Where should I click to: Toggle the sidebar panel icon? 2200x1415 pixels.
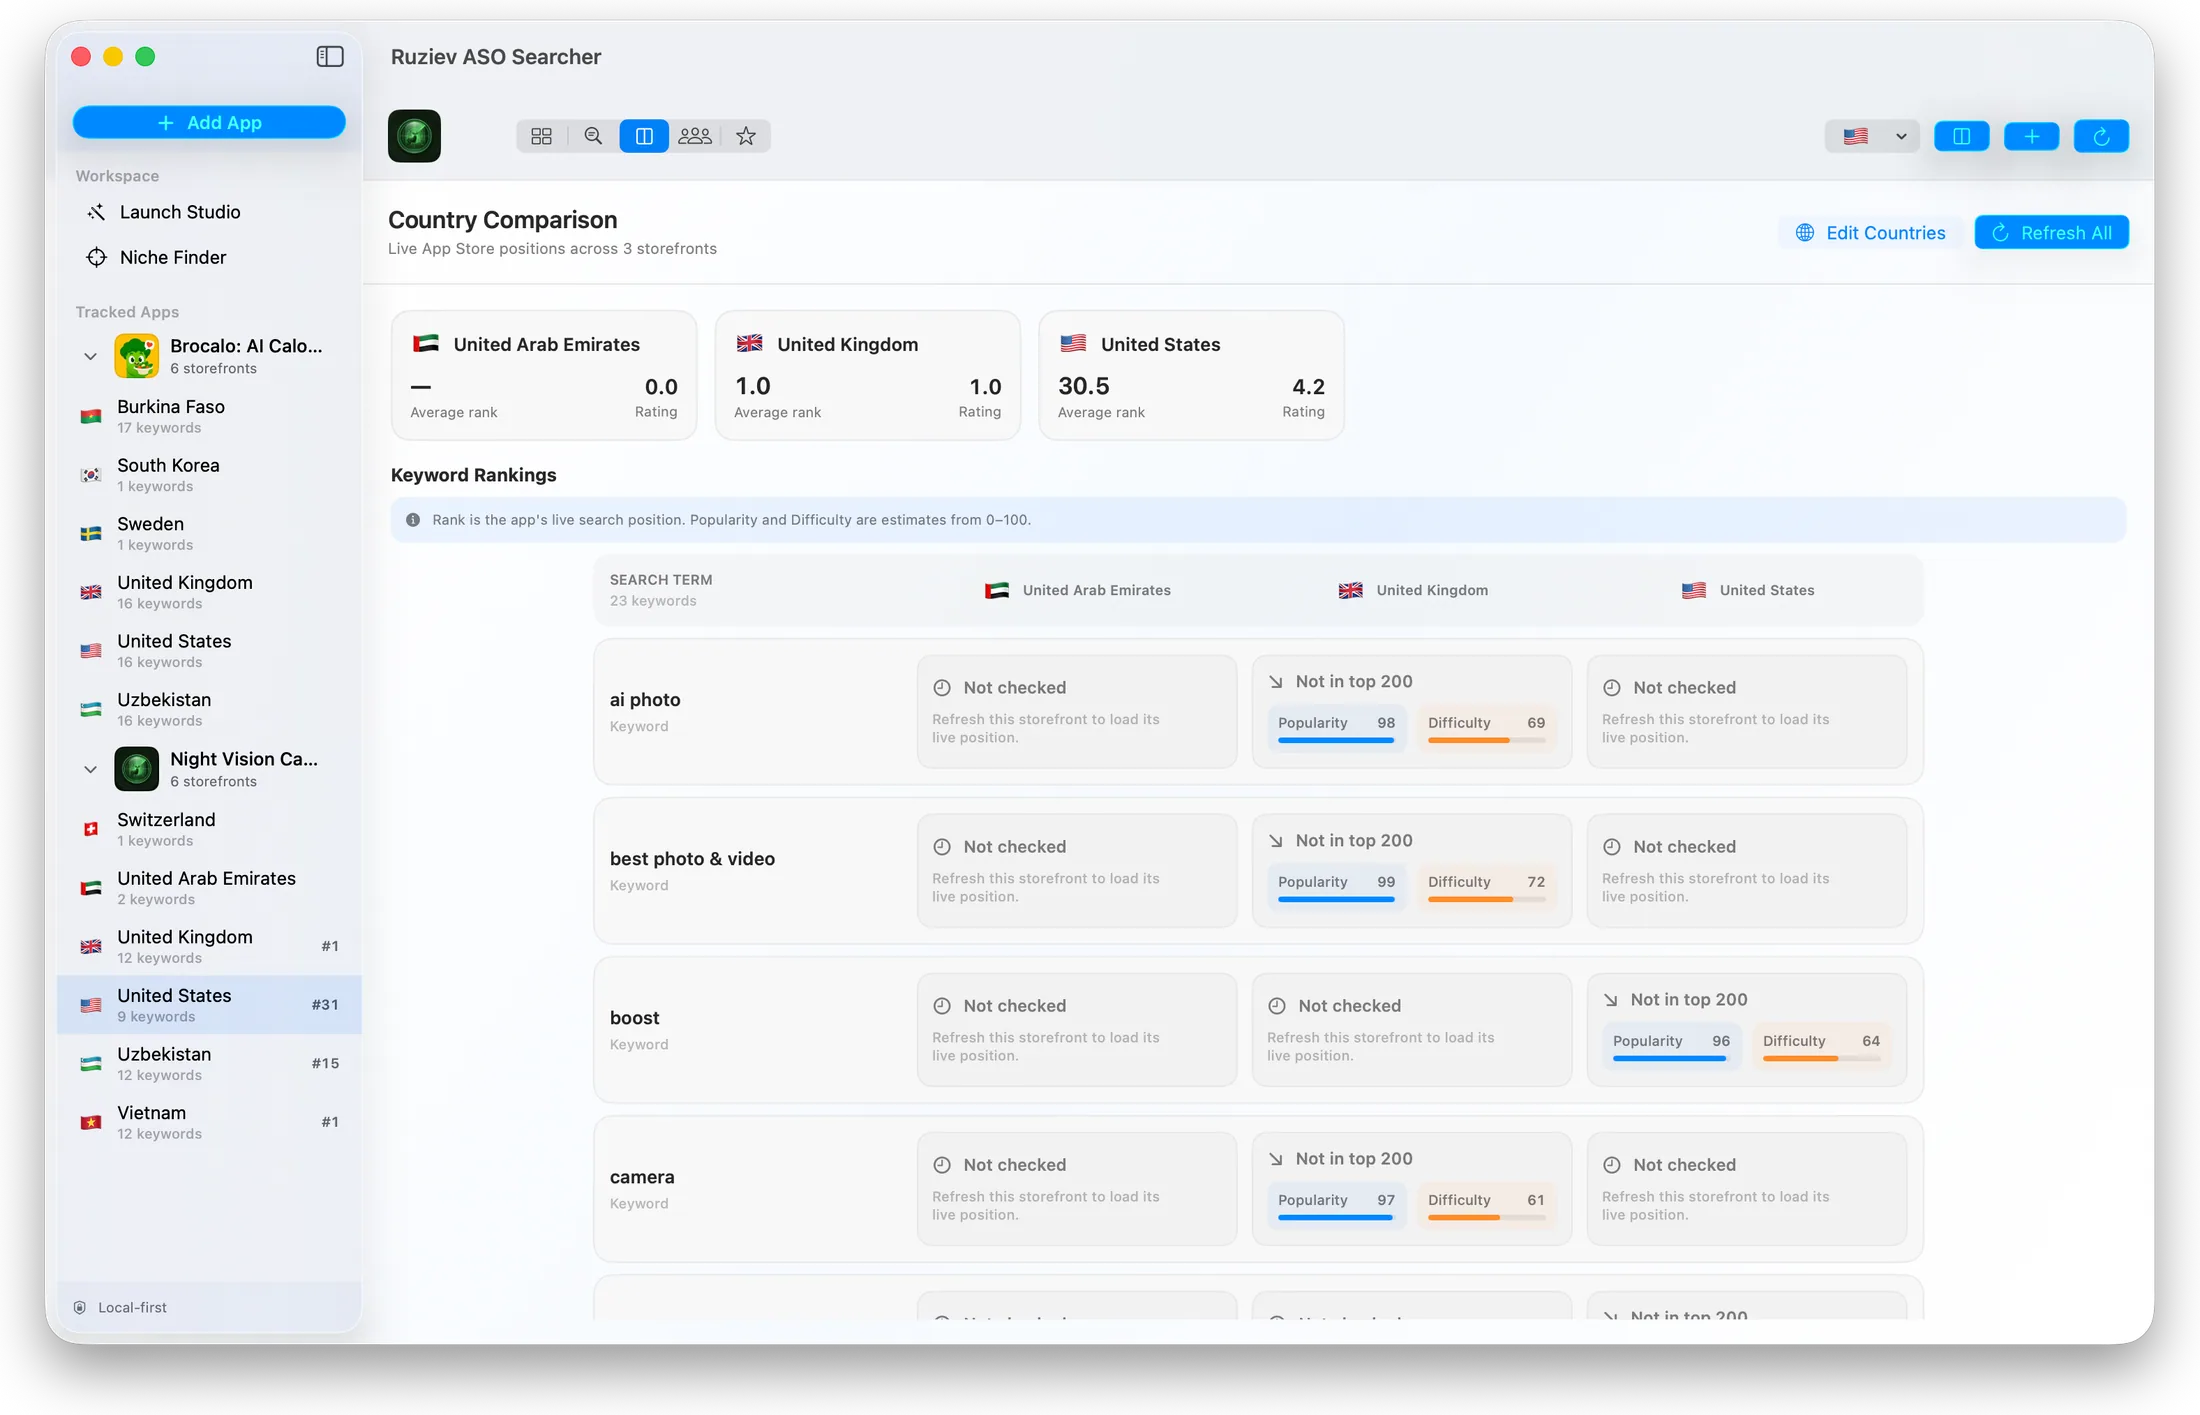pyautogui.click(x=330, y=57)
